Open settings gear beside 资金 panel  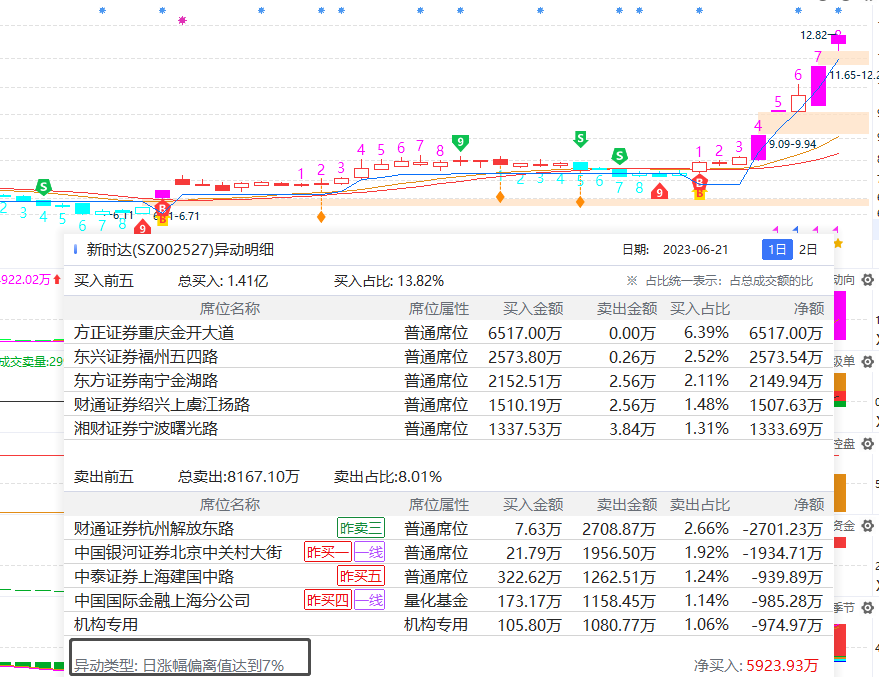click(867, 526)
